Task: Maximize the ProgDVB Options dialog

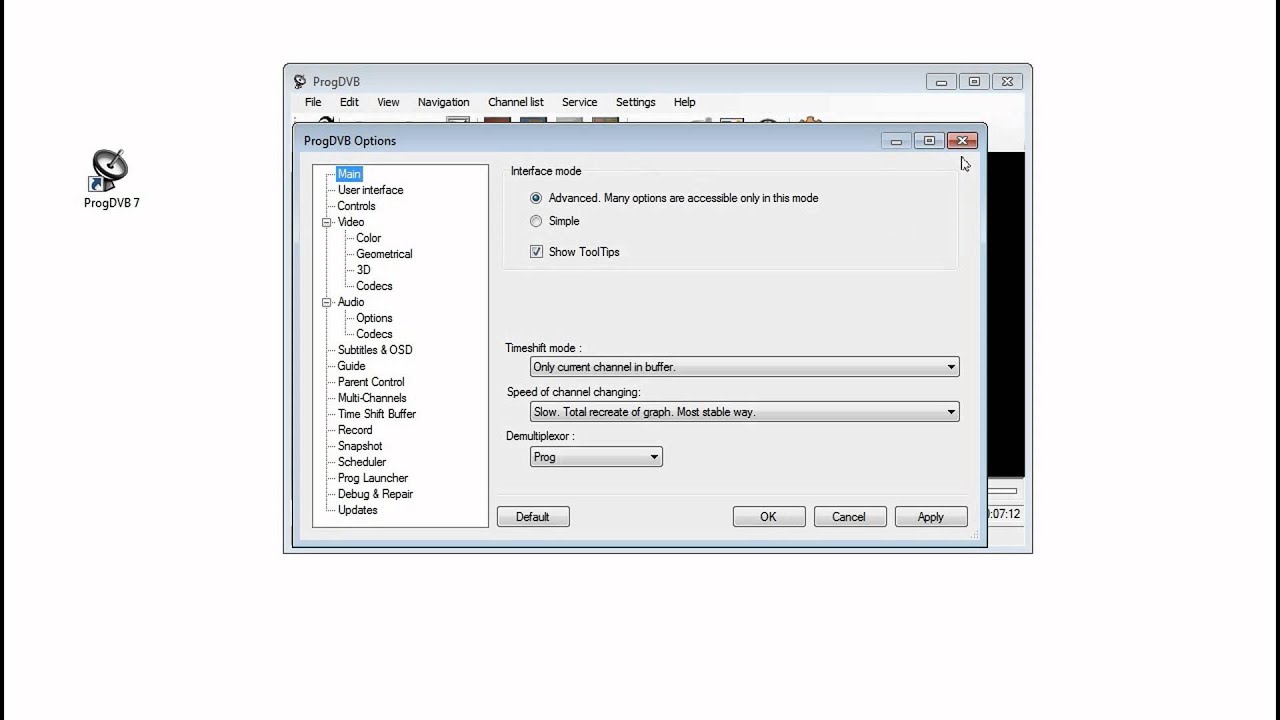Action: point(929,141)
